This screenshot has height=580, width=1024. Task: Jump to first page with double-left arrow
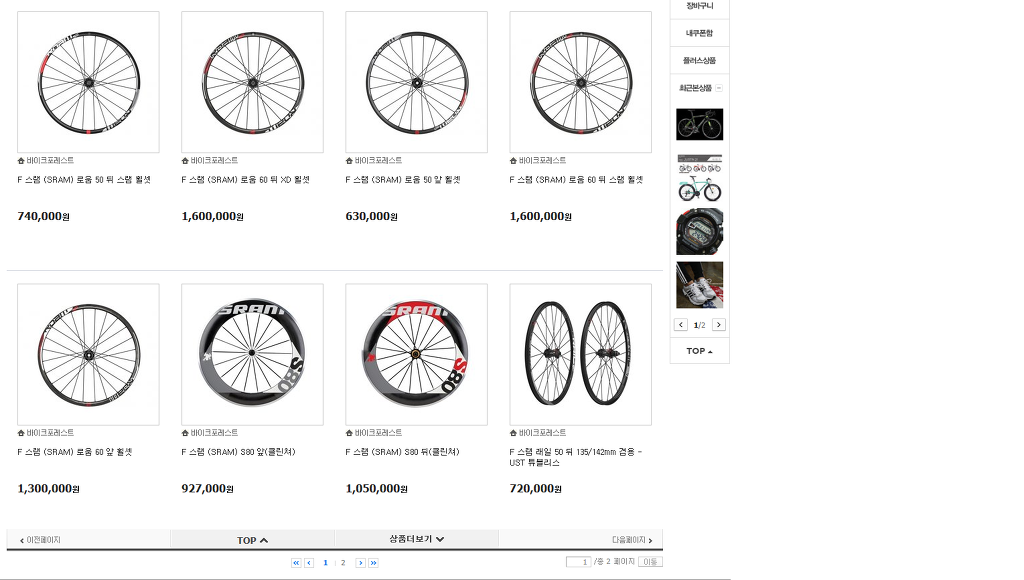click(x=296, y=562)
